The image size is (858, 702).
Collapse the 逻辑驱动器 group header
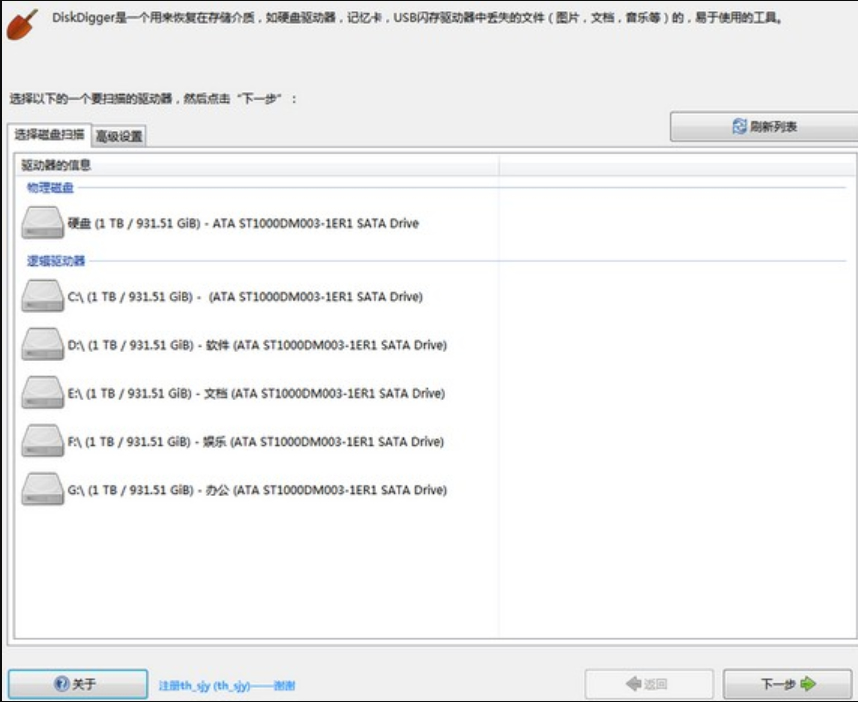click(56, 261)
